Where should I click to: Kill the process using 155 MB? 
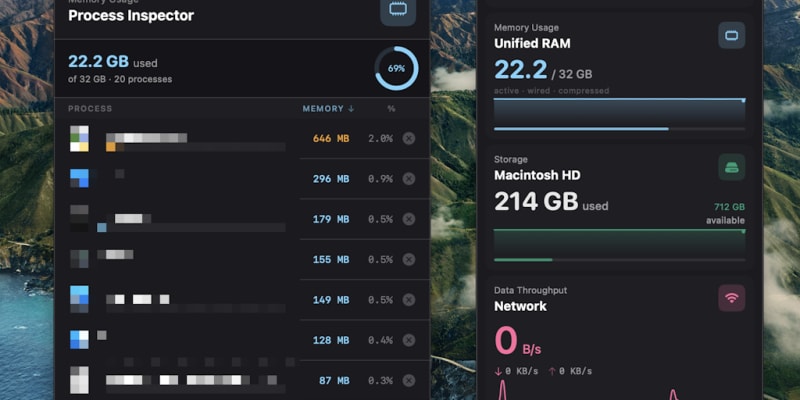(409, 259)
